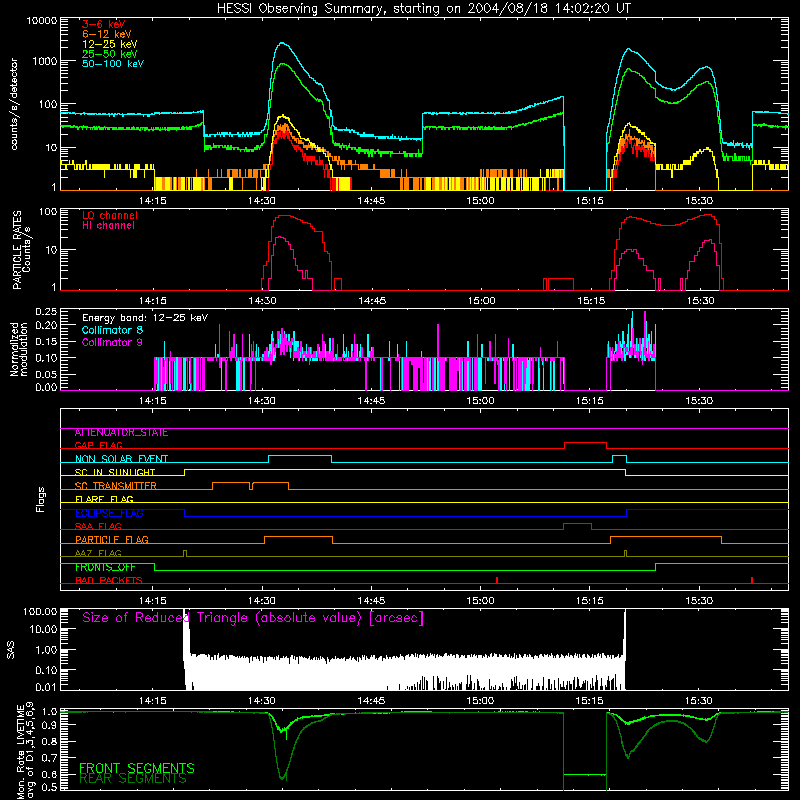Click the 15:00 tick under the Flags panel

click(x=480, y=601)
